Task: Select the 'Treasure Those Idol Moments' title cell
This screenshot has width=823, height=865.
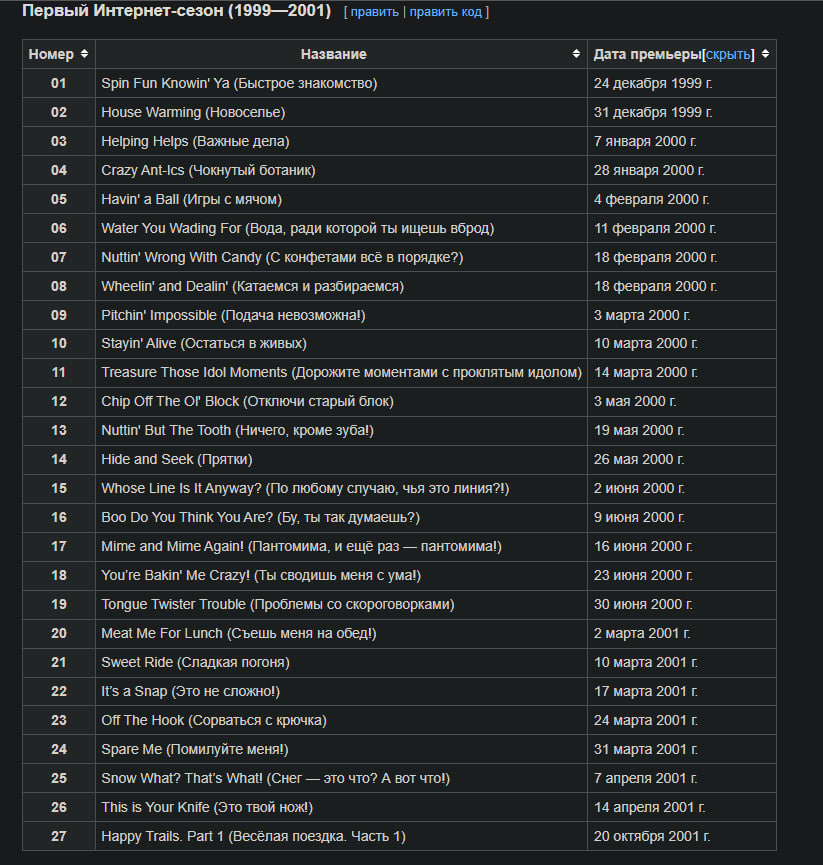Action: tap(341, 372)
